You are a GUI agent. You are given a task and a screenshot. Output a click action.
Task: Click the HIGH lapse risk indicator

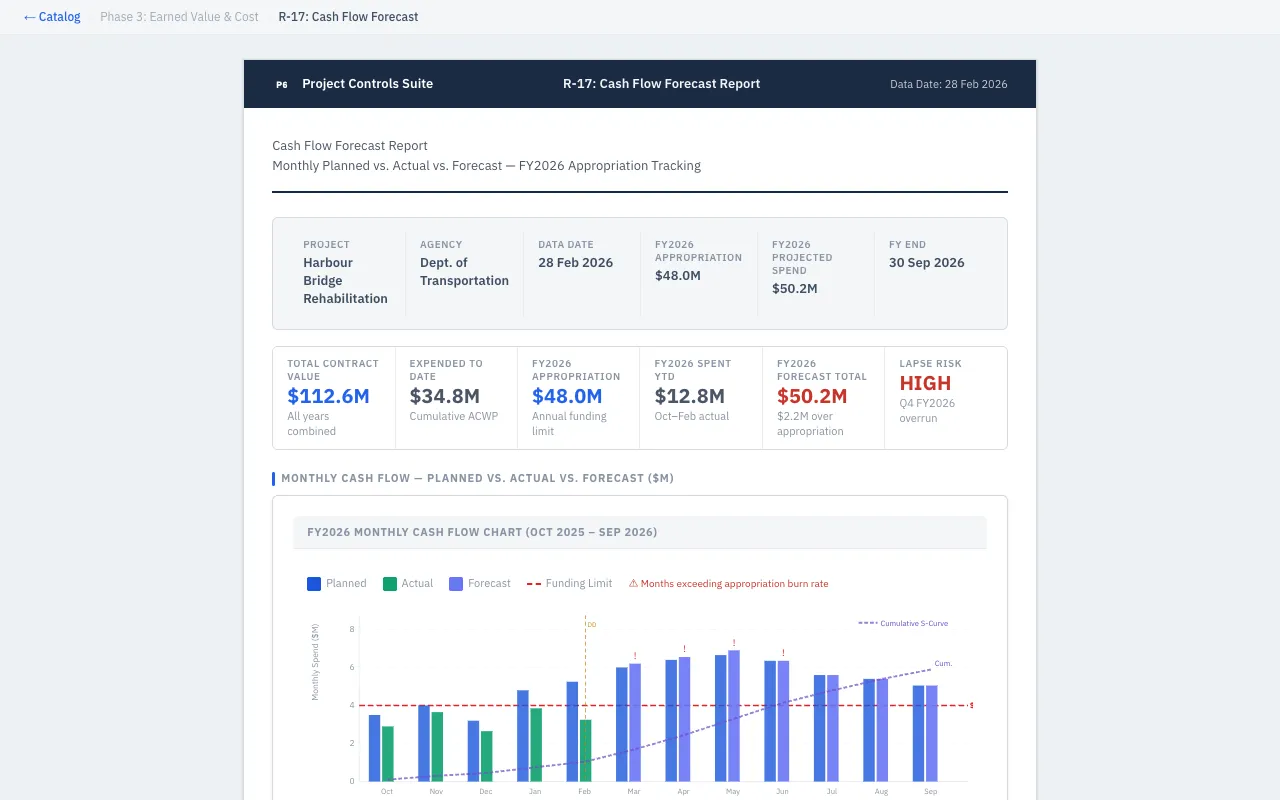pyautogui.click(x=925, y=383)
